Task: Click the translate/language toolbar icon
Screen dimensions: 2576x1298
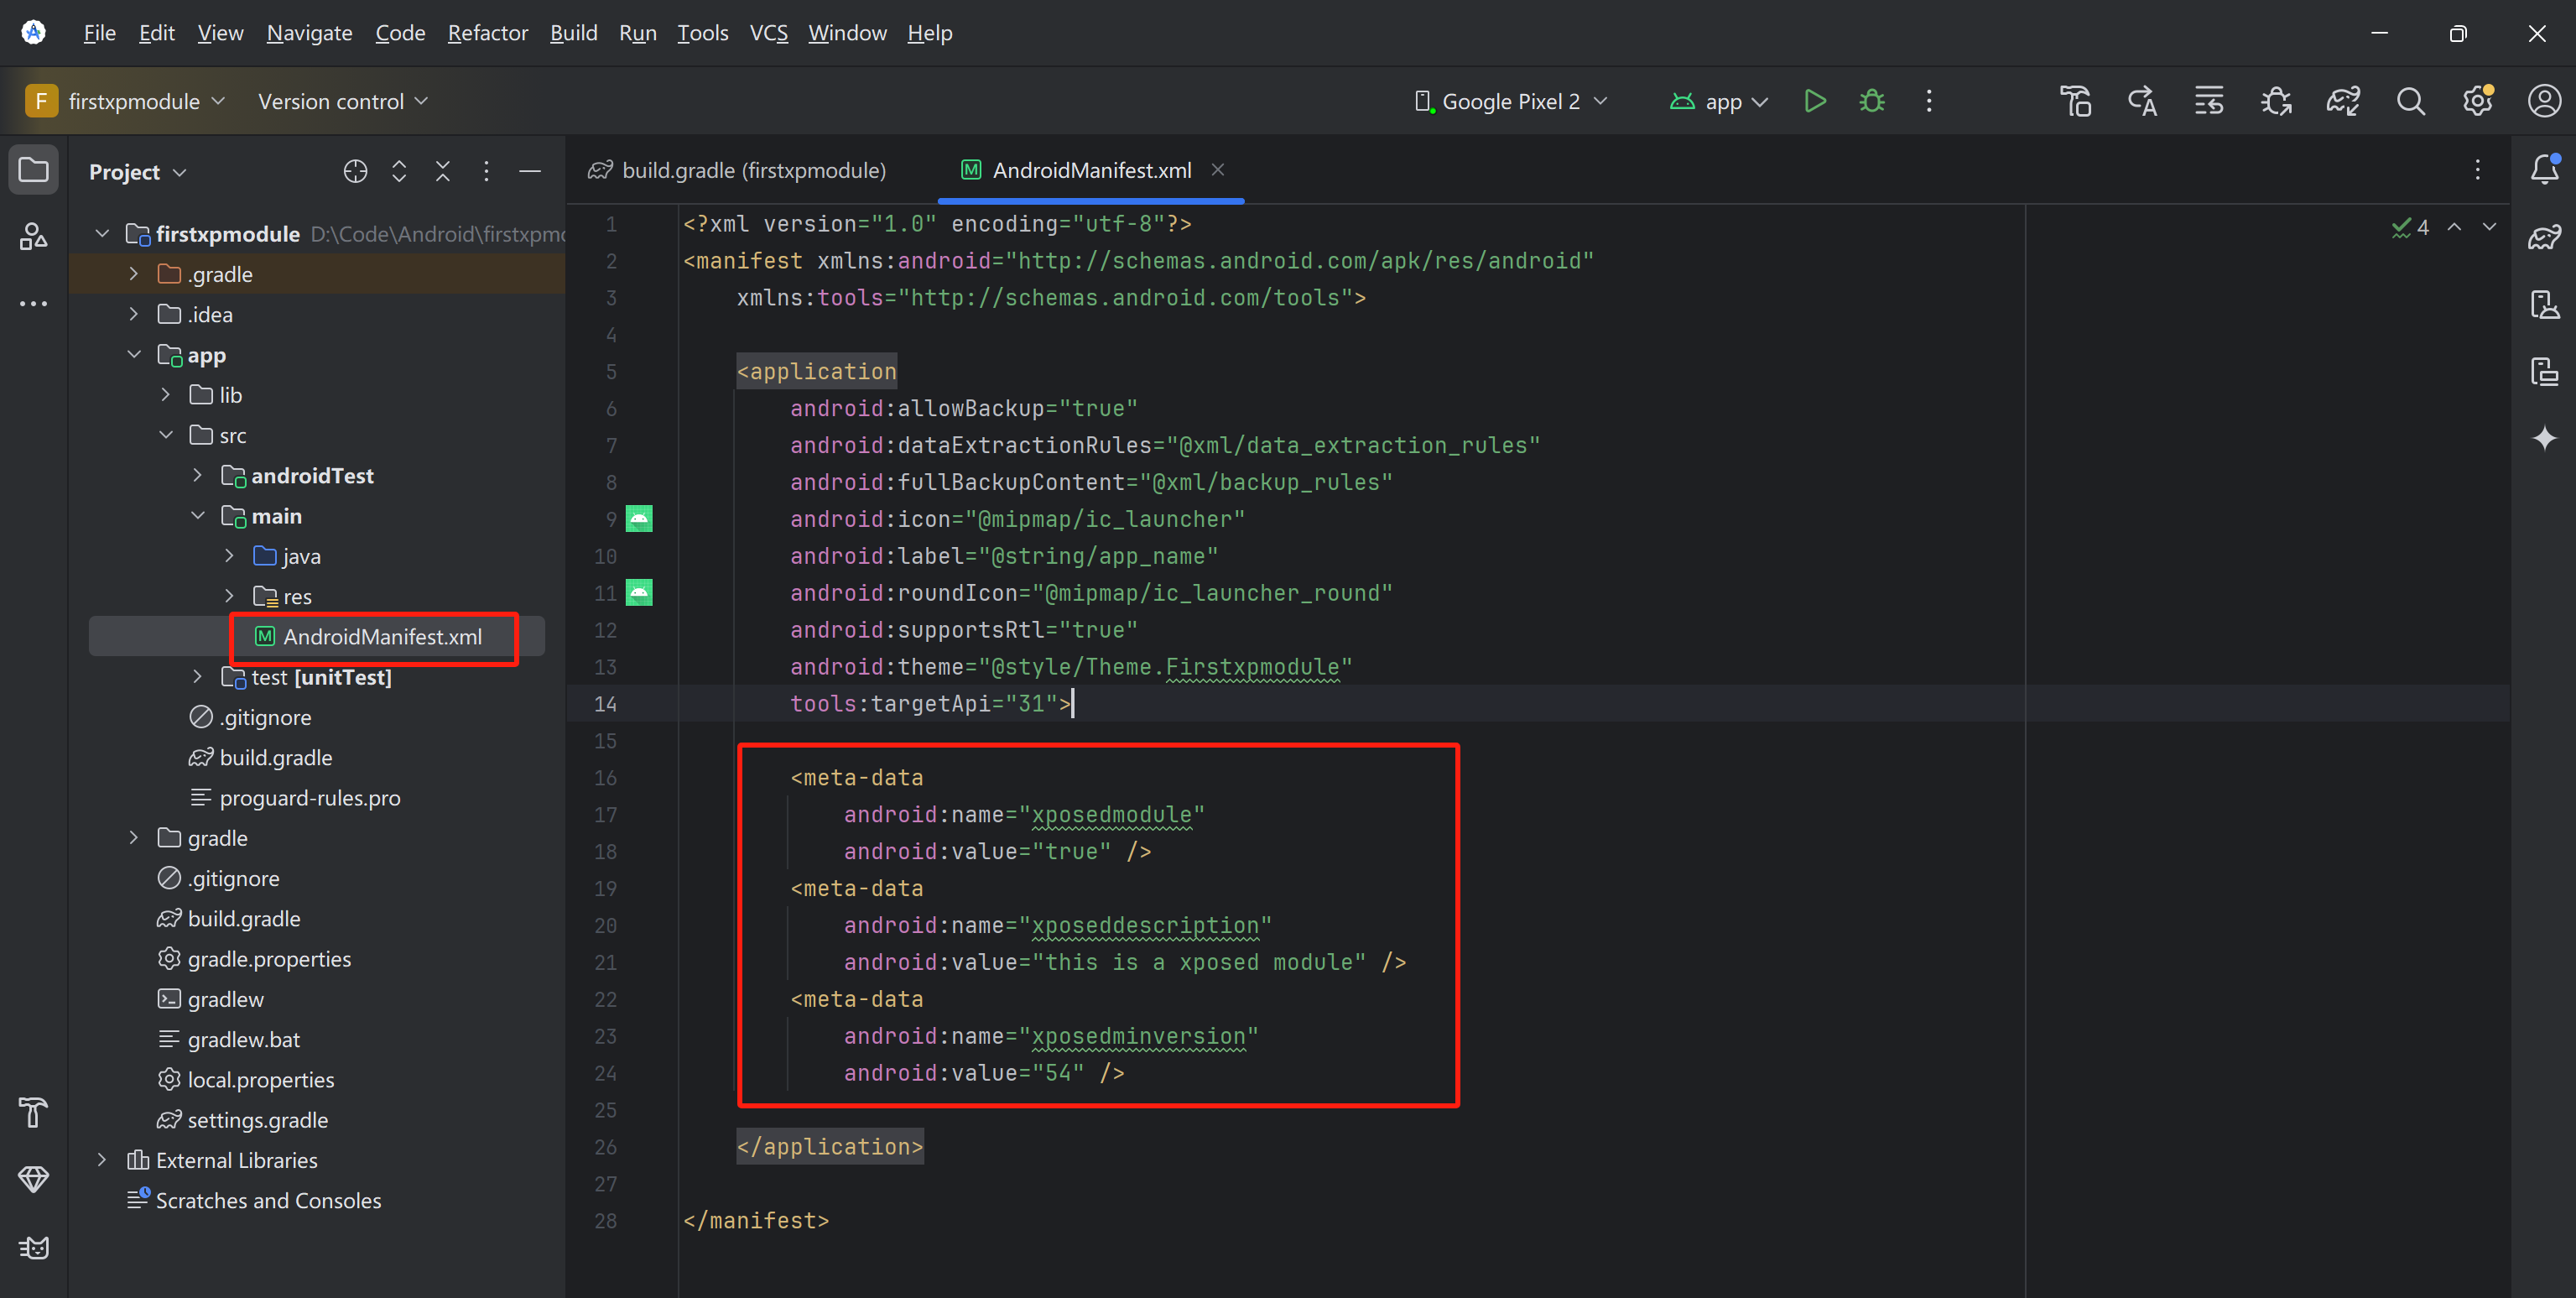Action: click(2143, 101)
